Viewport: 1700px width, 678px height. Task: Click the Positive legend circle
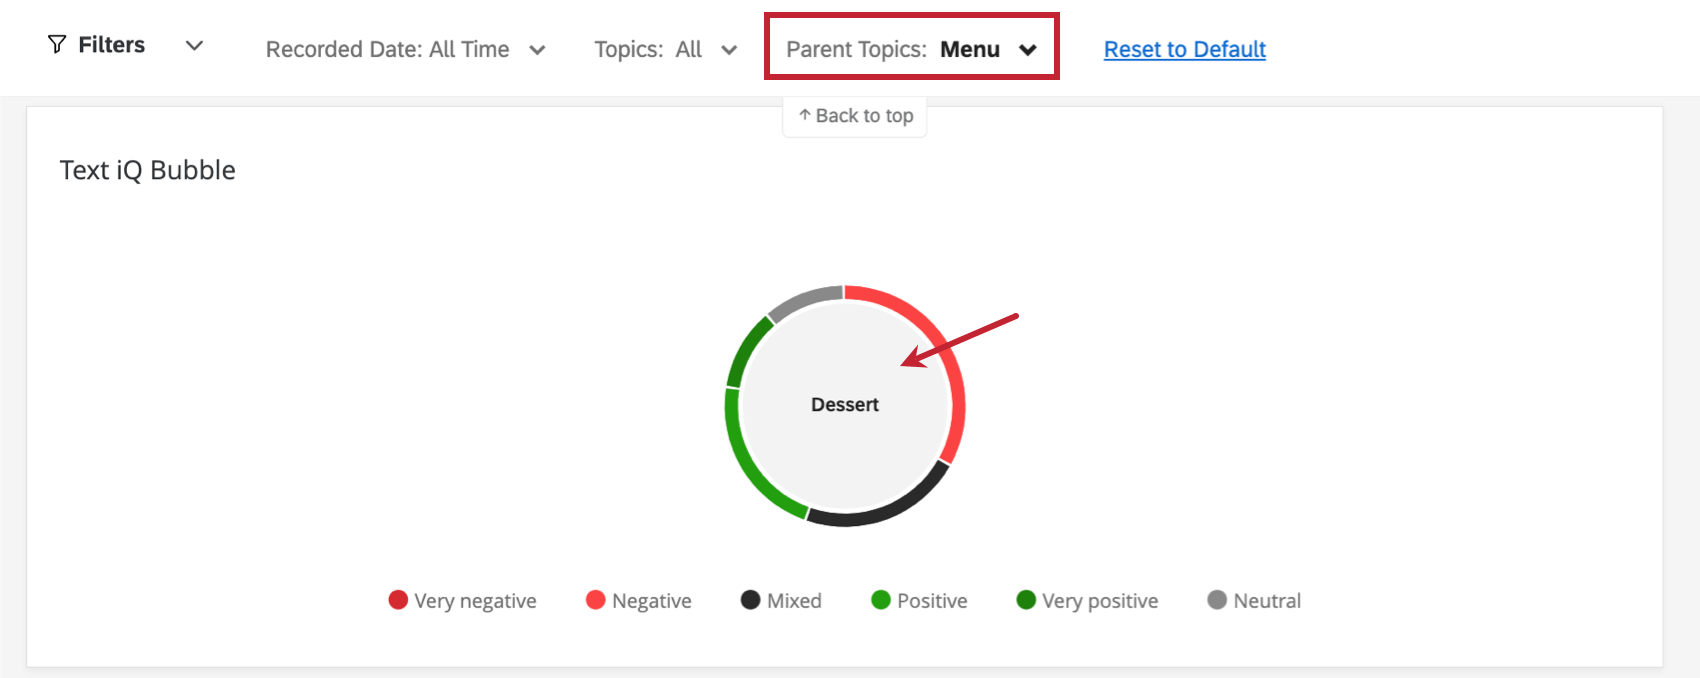882,600
